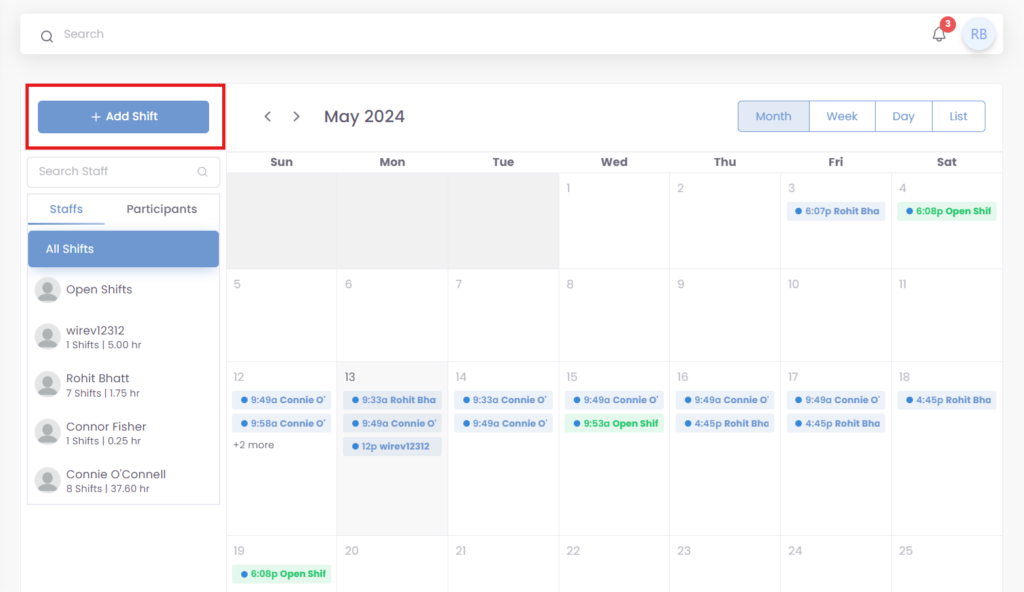Navigate to previous month with left chevron
This screenshot has width=1024, height=592.
pos(267,116)
